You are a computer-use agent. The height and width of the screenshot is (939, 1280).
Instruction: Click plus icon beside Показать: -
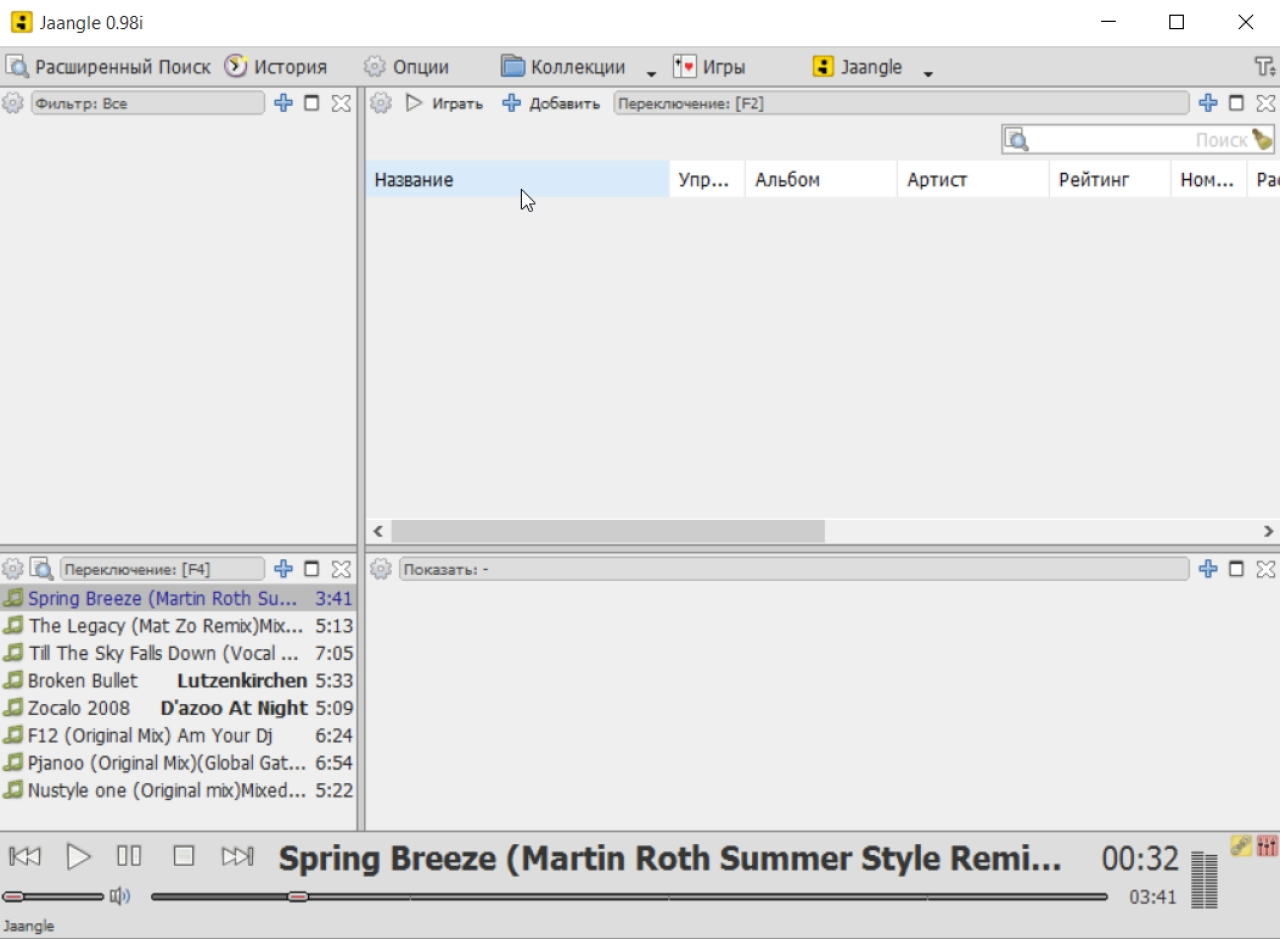click(1208, 569)
